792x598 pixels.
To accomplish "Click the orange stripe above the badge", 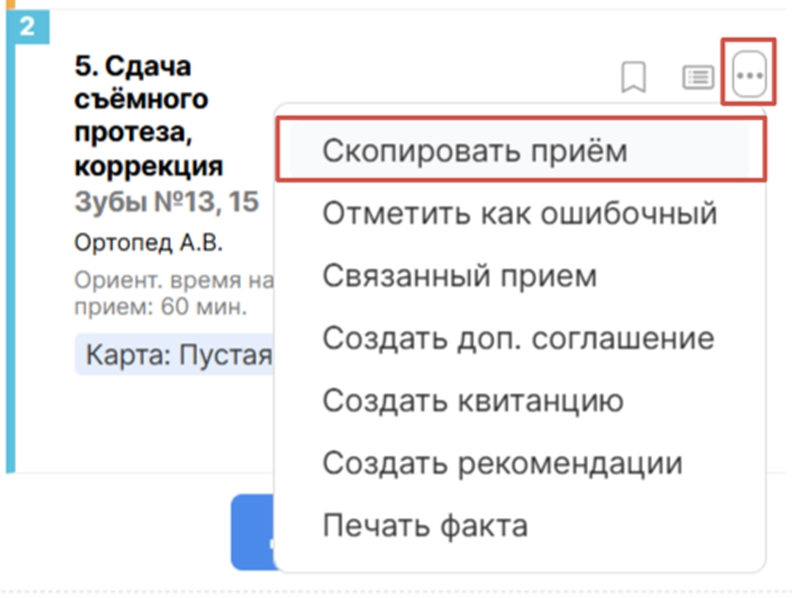I will (x=10, y=5).
